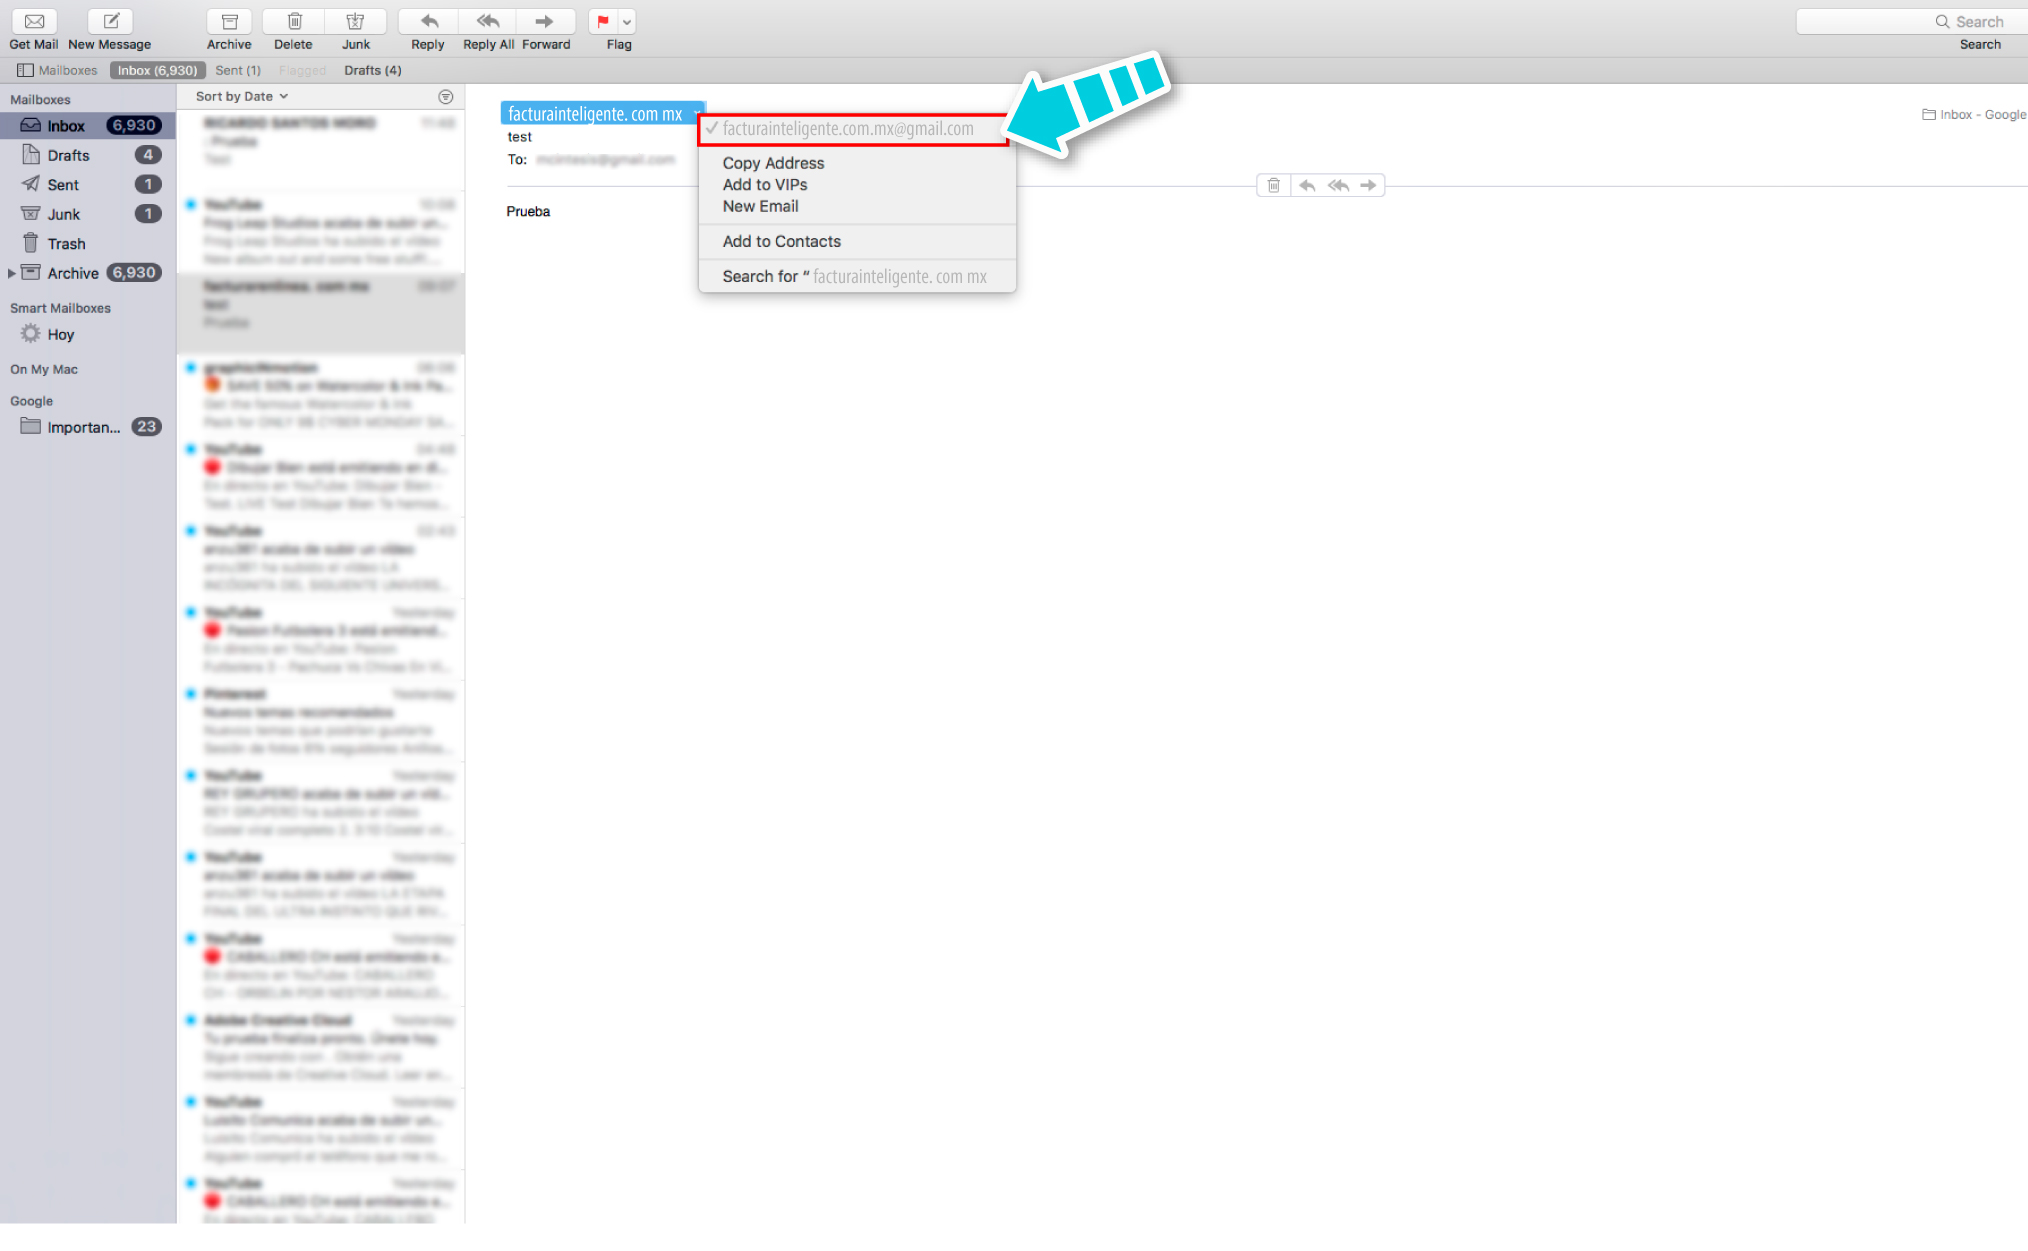Image resolution: width=2028 pixels, height=1251 pixels.
Task: Select Add to Contacts menu entry
Action: (x=781, y=241)
